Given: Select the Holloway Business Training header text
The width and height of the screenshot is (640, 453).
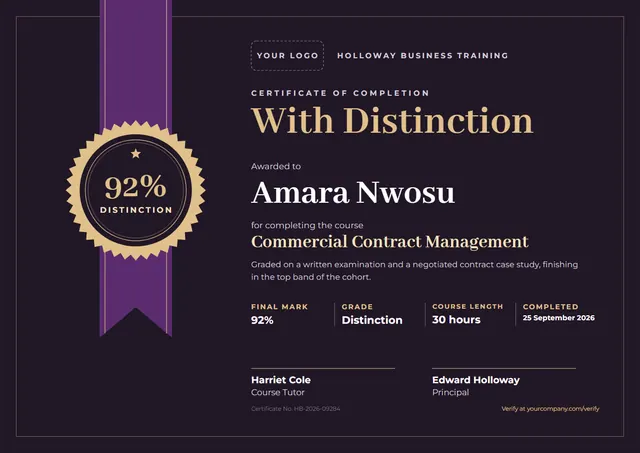Looking at the screenshot, I should coord(422,56).
